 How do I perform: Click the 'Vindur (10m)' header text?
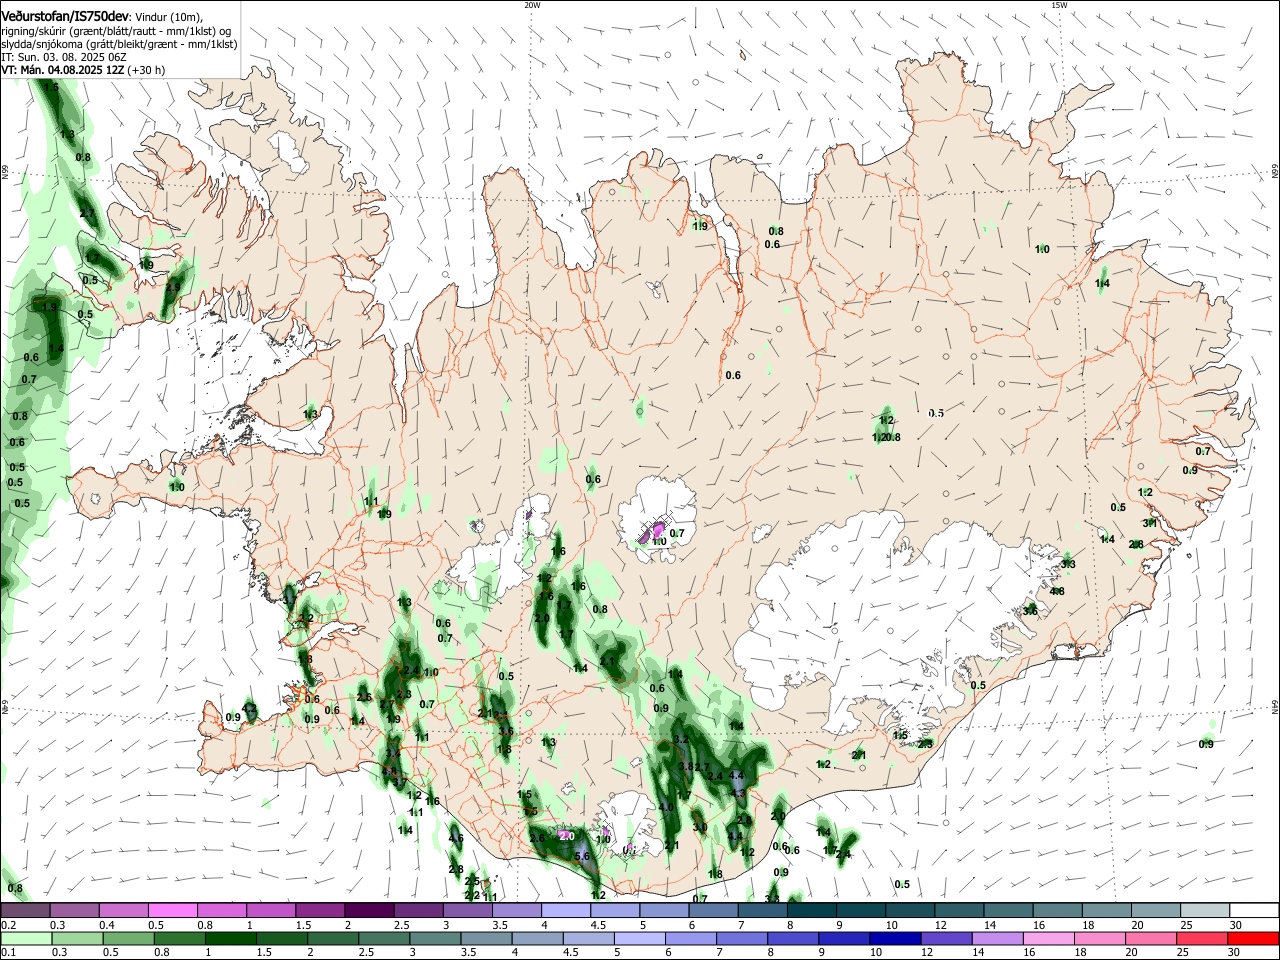[168, 15]
